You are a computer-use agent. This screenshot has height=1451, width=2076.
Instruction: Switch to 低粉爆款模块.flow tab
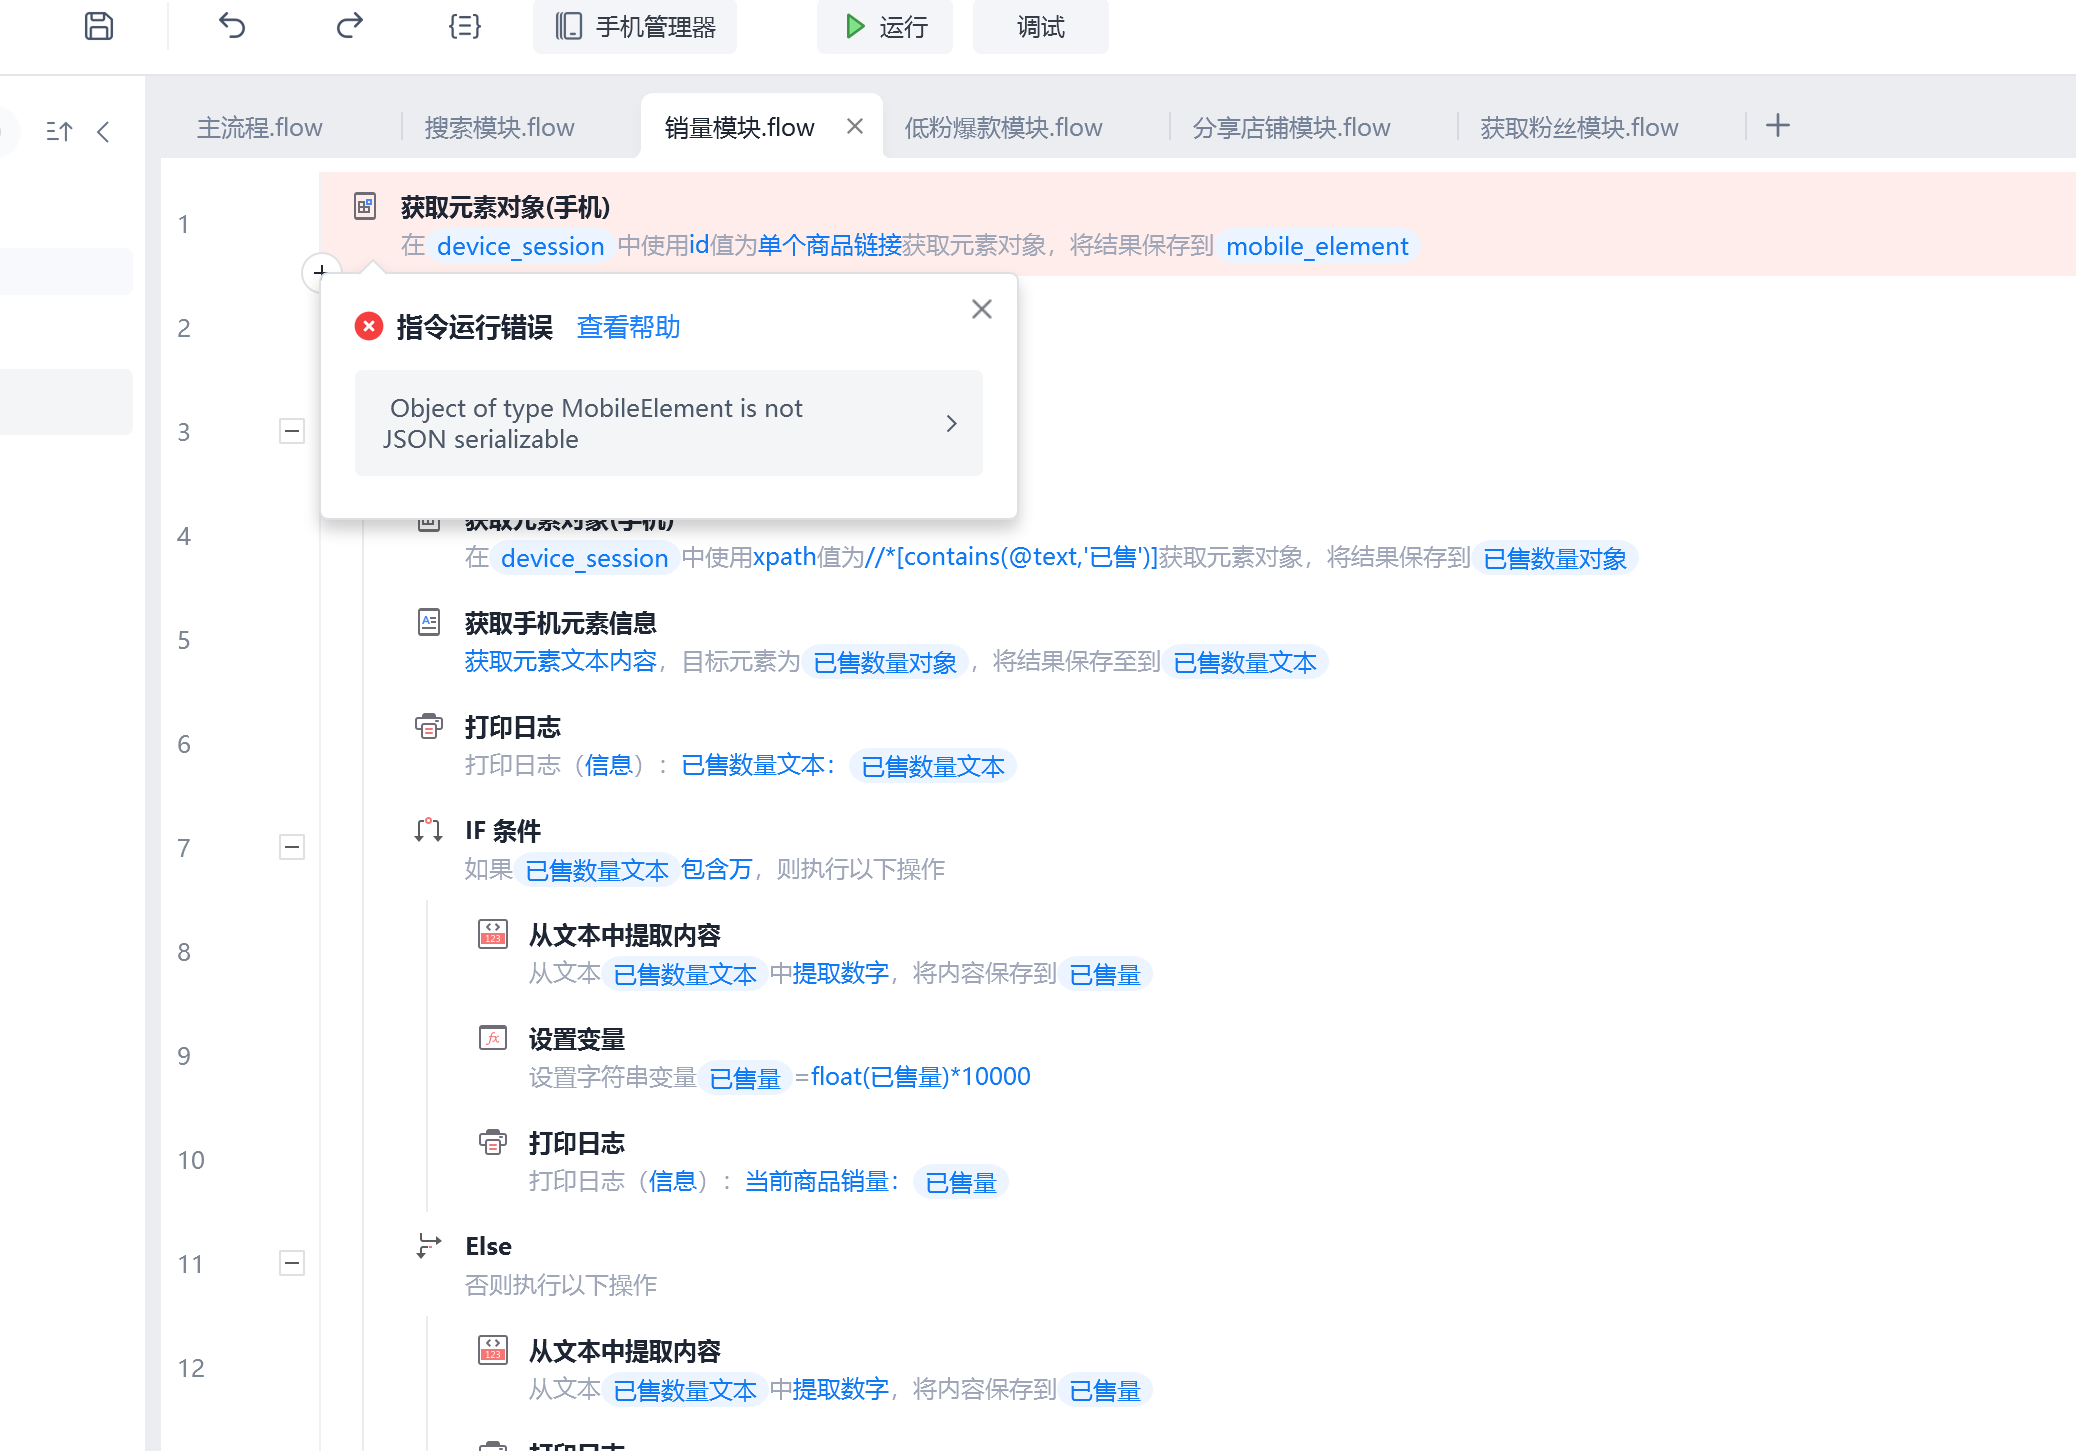point(1003,128)
